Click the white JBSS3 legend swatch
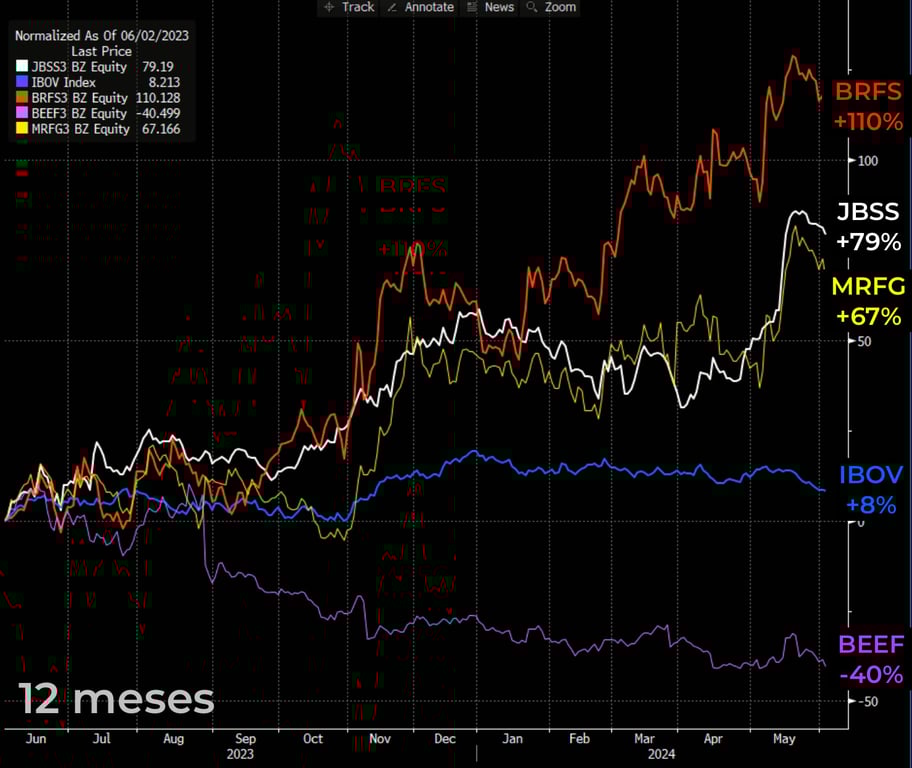This screenshot has height=768, width=912. (22, 66)
